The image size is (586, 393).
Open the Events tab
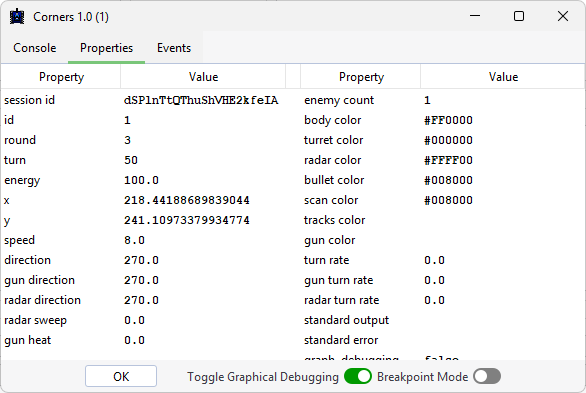(174, 48)
